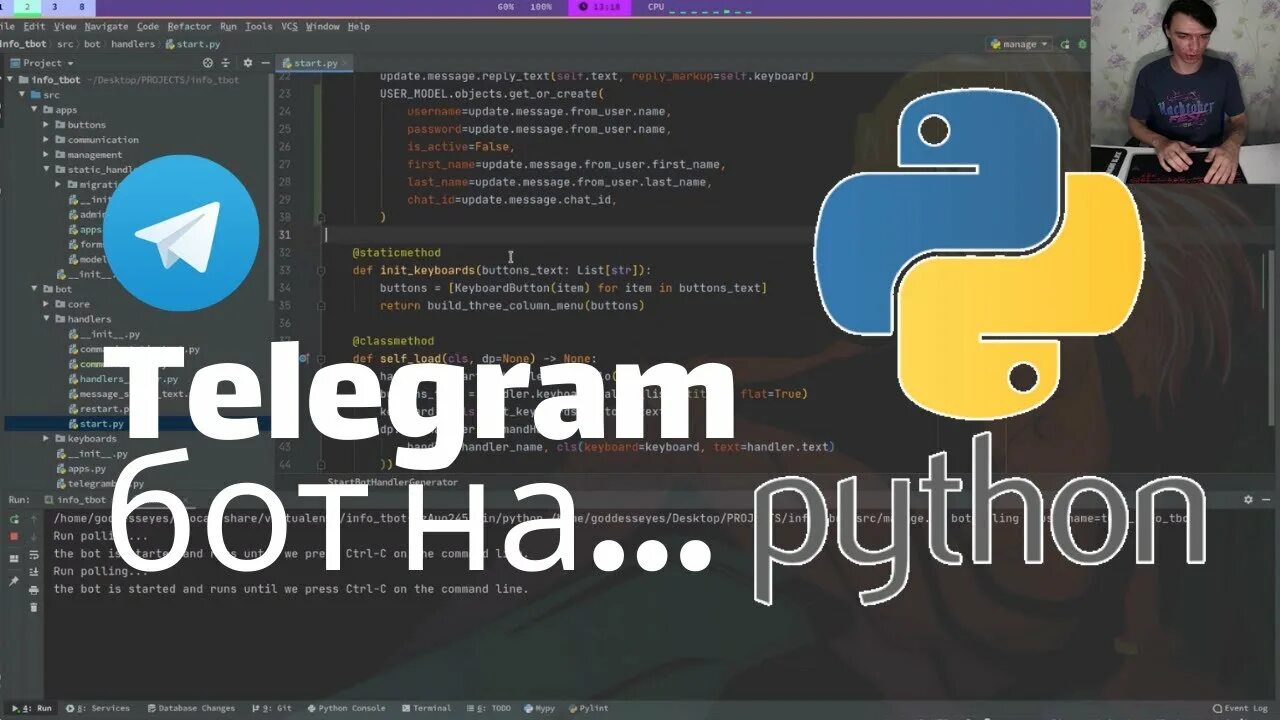Image resolution: width=1280 pixels, height=720 pixels.
Task: Click the StartBotHandlerGenerator editor breadcrumb
Action: [x=393, y=482]
